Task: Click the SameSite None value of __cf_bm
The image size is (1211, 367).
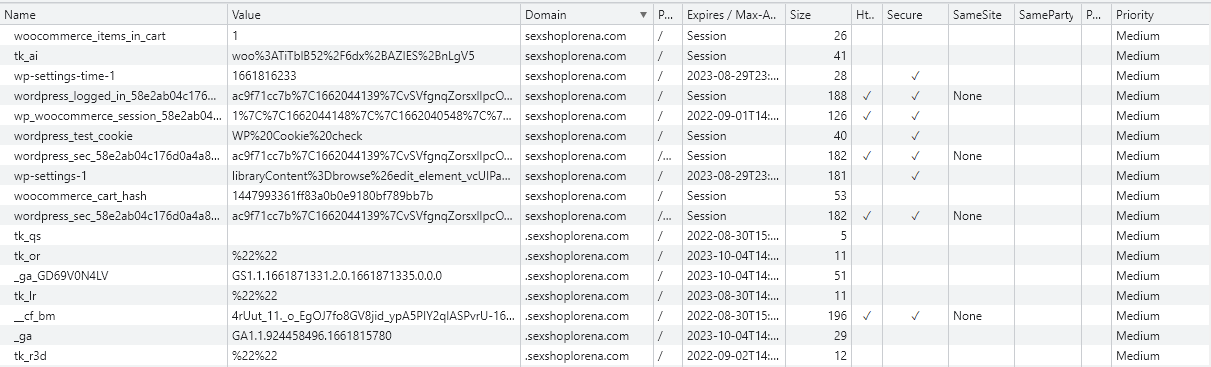Action: [x=967, y=316]
